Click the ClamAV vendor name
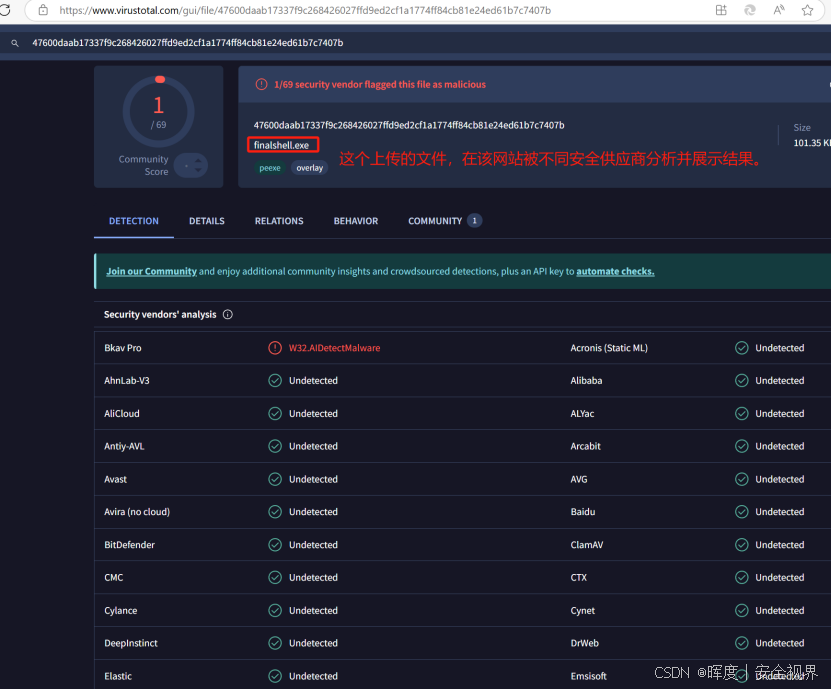This screenshot has width=831, height=689. (x=587, y=545)
